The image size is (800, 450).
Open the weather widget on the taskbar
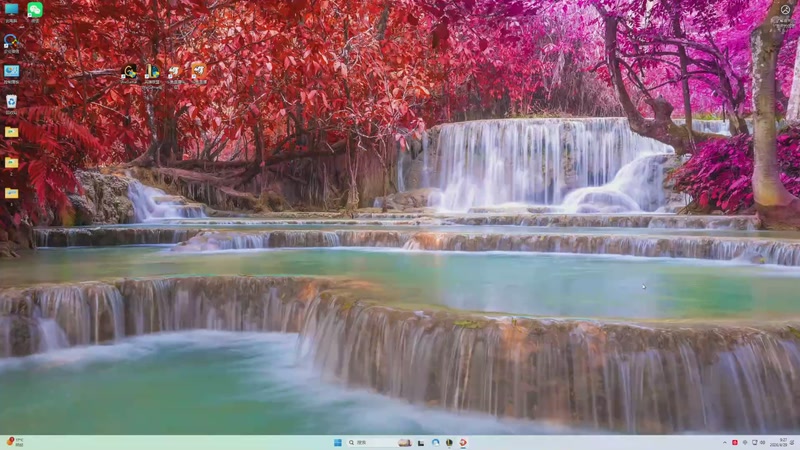point(15,442)
